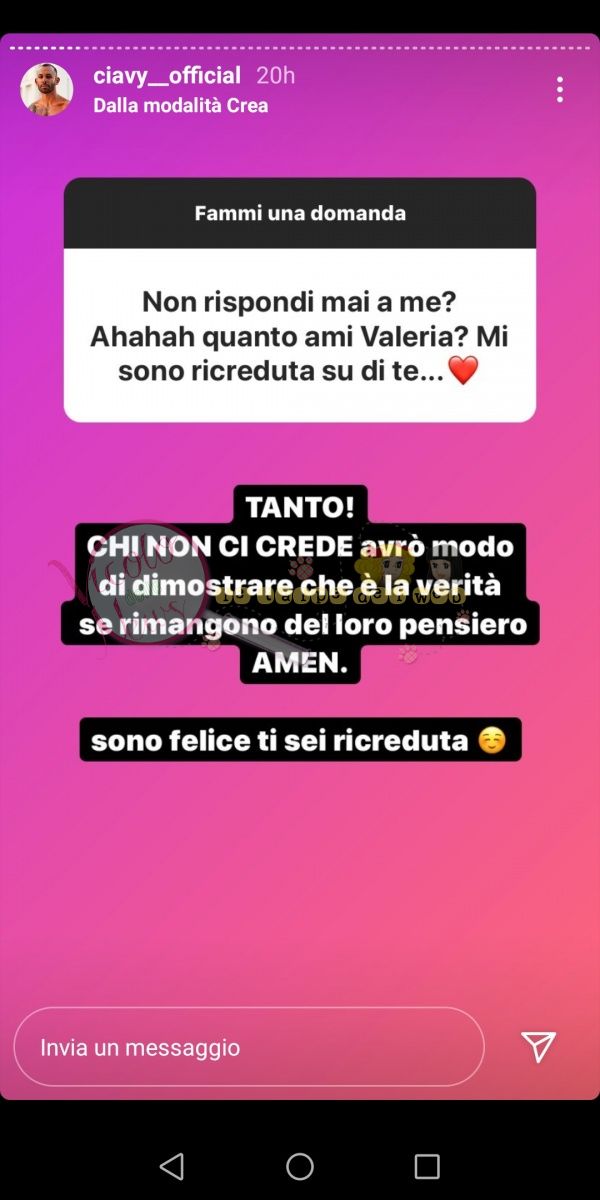Tap the question text about Valeria
The width and height of the screenshot is (600, 1200).
click(300, 336)
